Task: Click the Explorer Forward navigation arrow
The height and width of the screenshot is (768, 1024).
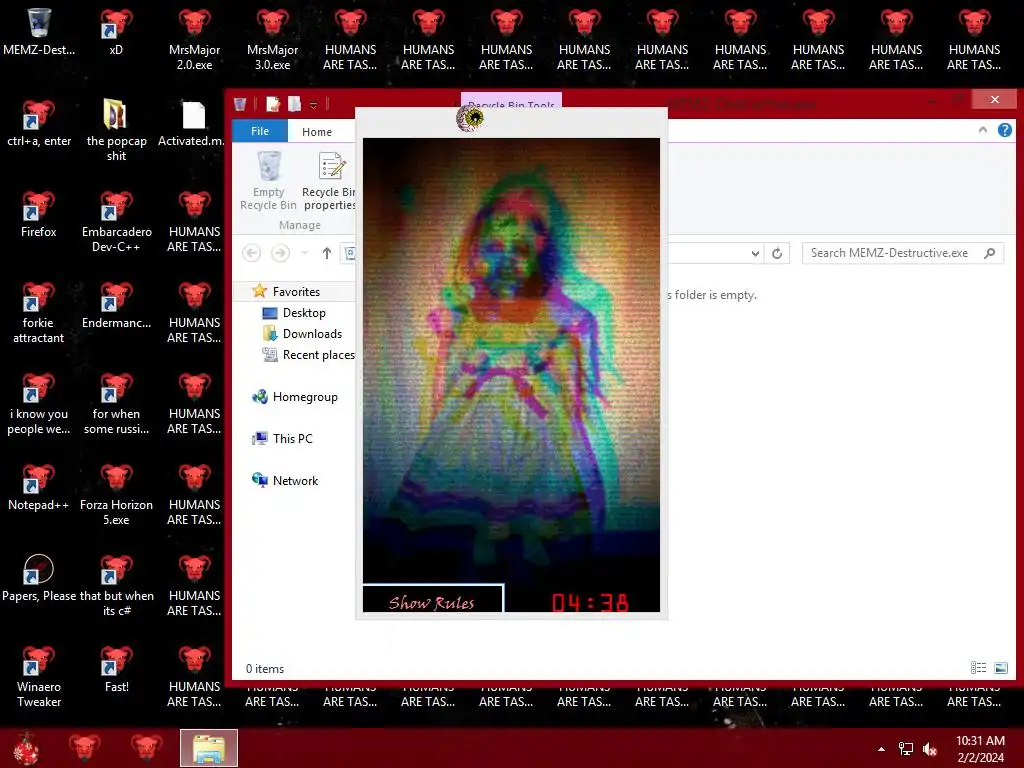Action: [x=280, y=253]
